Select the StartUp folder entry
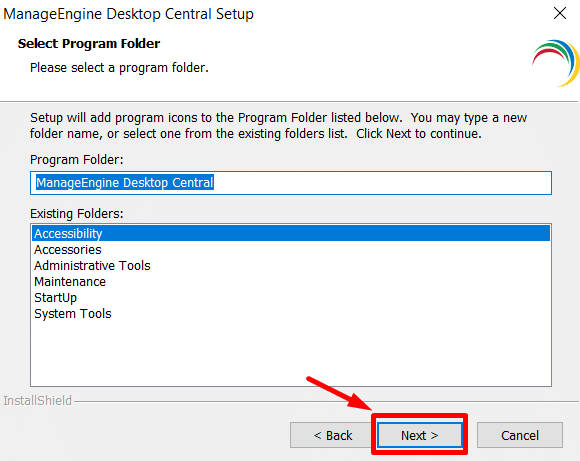580x461 pixels. pos(291,297)
